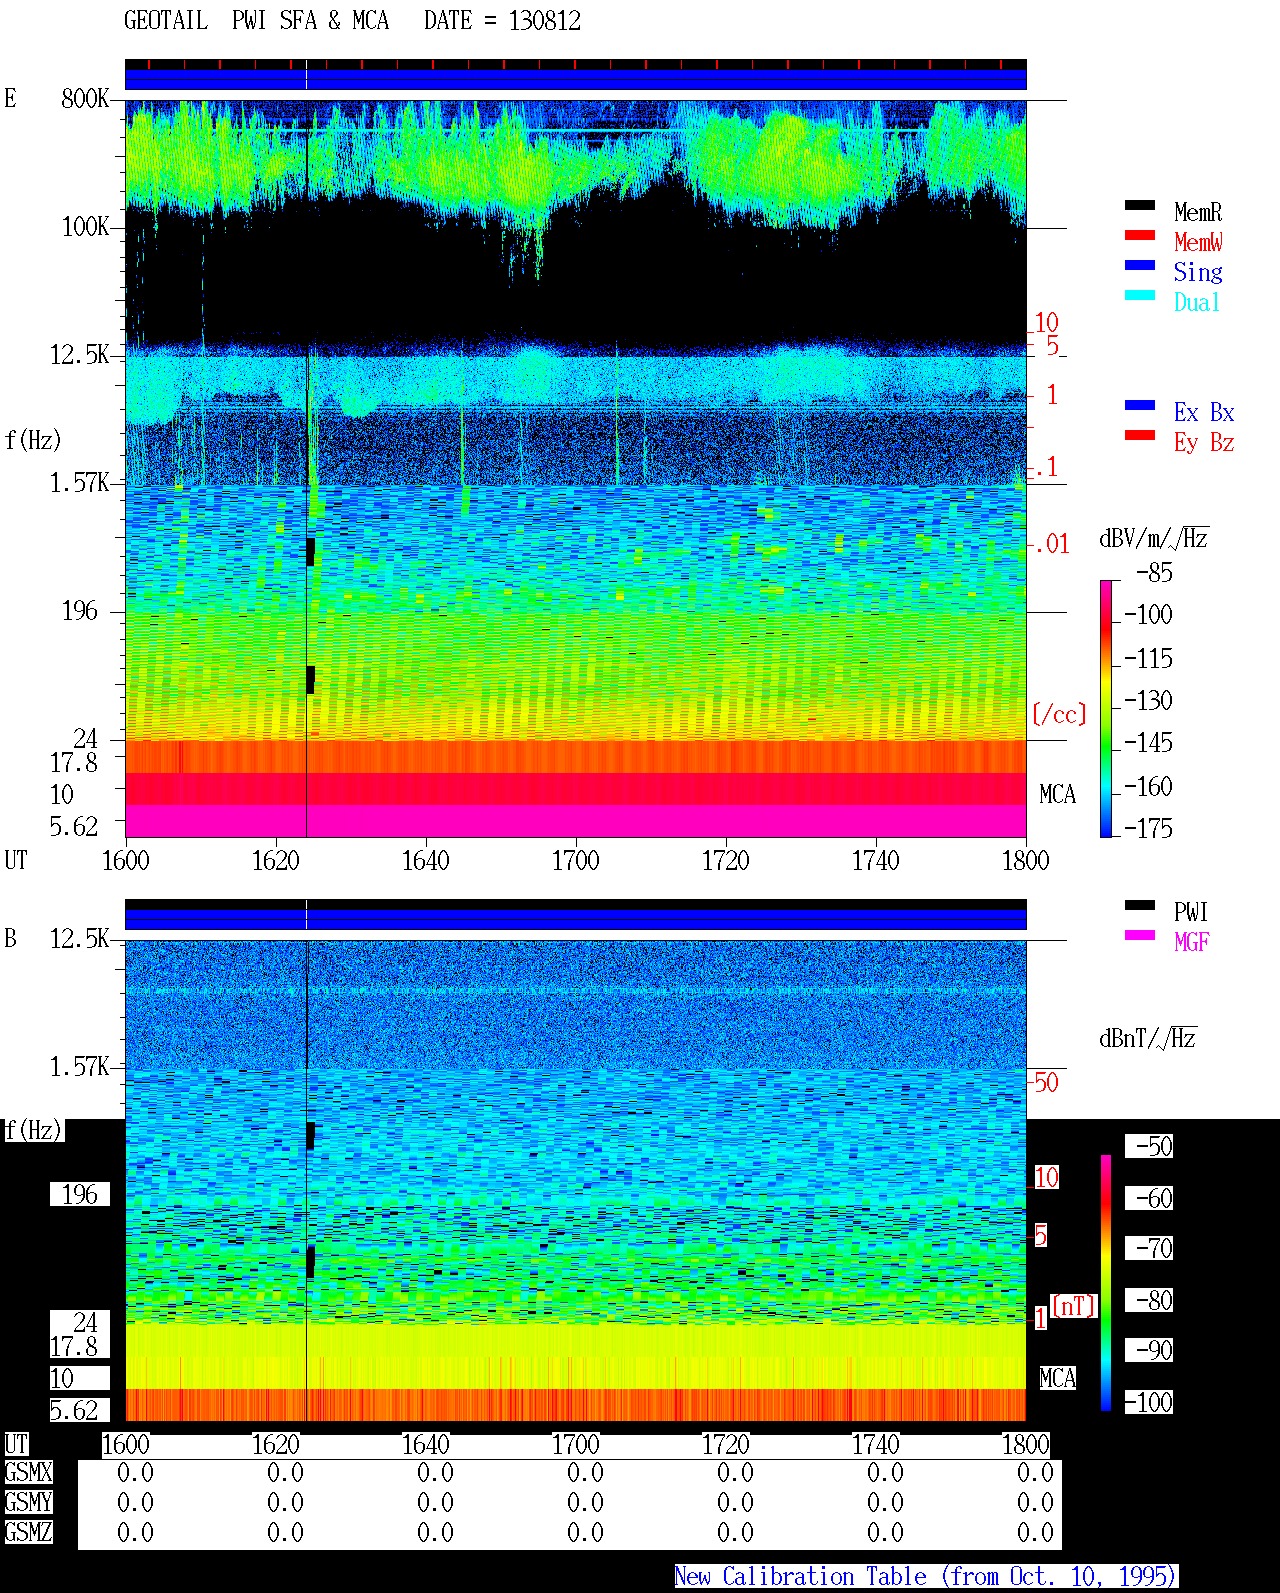Click the 1.57K label on the B panel
This screenshot has height=1593, width=1280.
pos(79,1067)
